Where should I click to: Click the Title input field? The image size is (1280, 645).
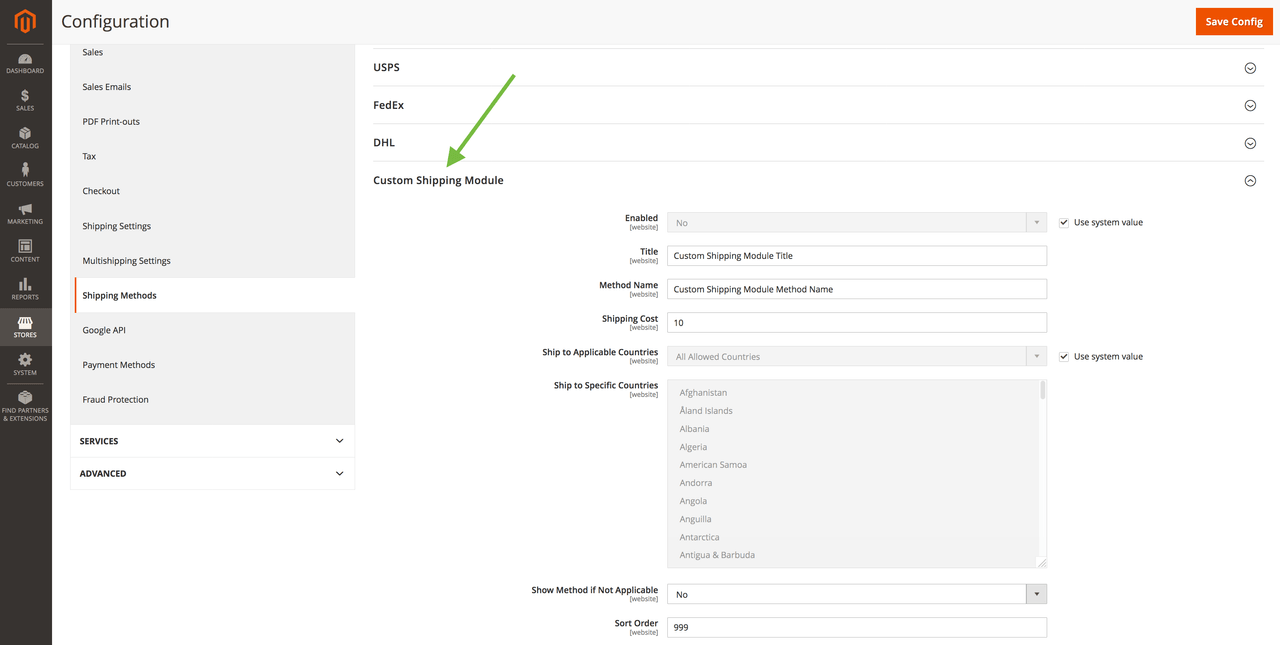tap(857, 255)
